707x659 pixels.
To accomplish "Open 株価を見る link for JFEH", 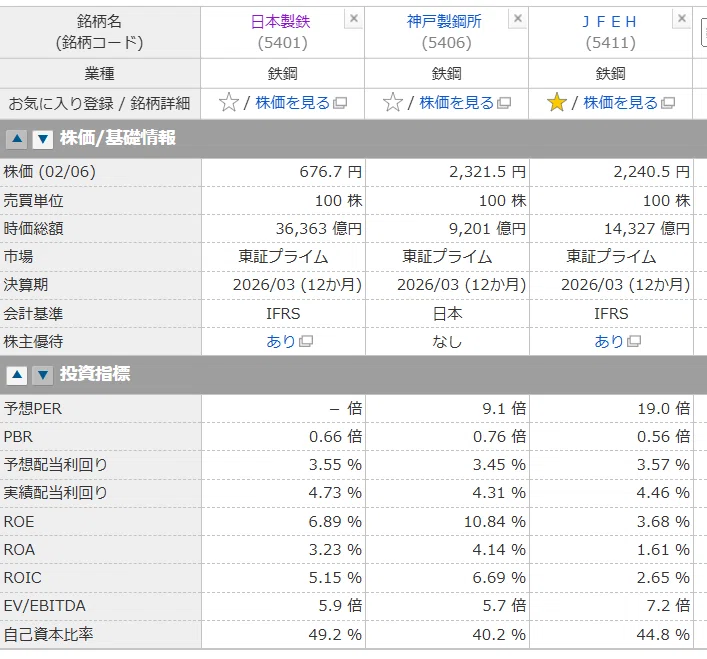I will [621, 103].
